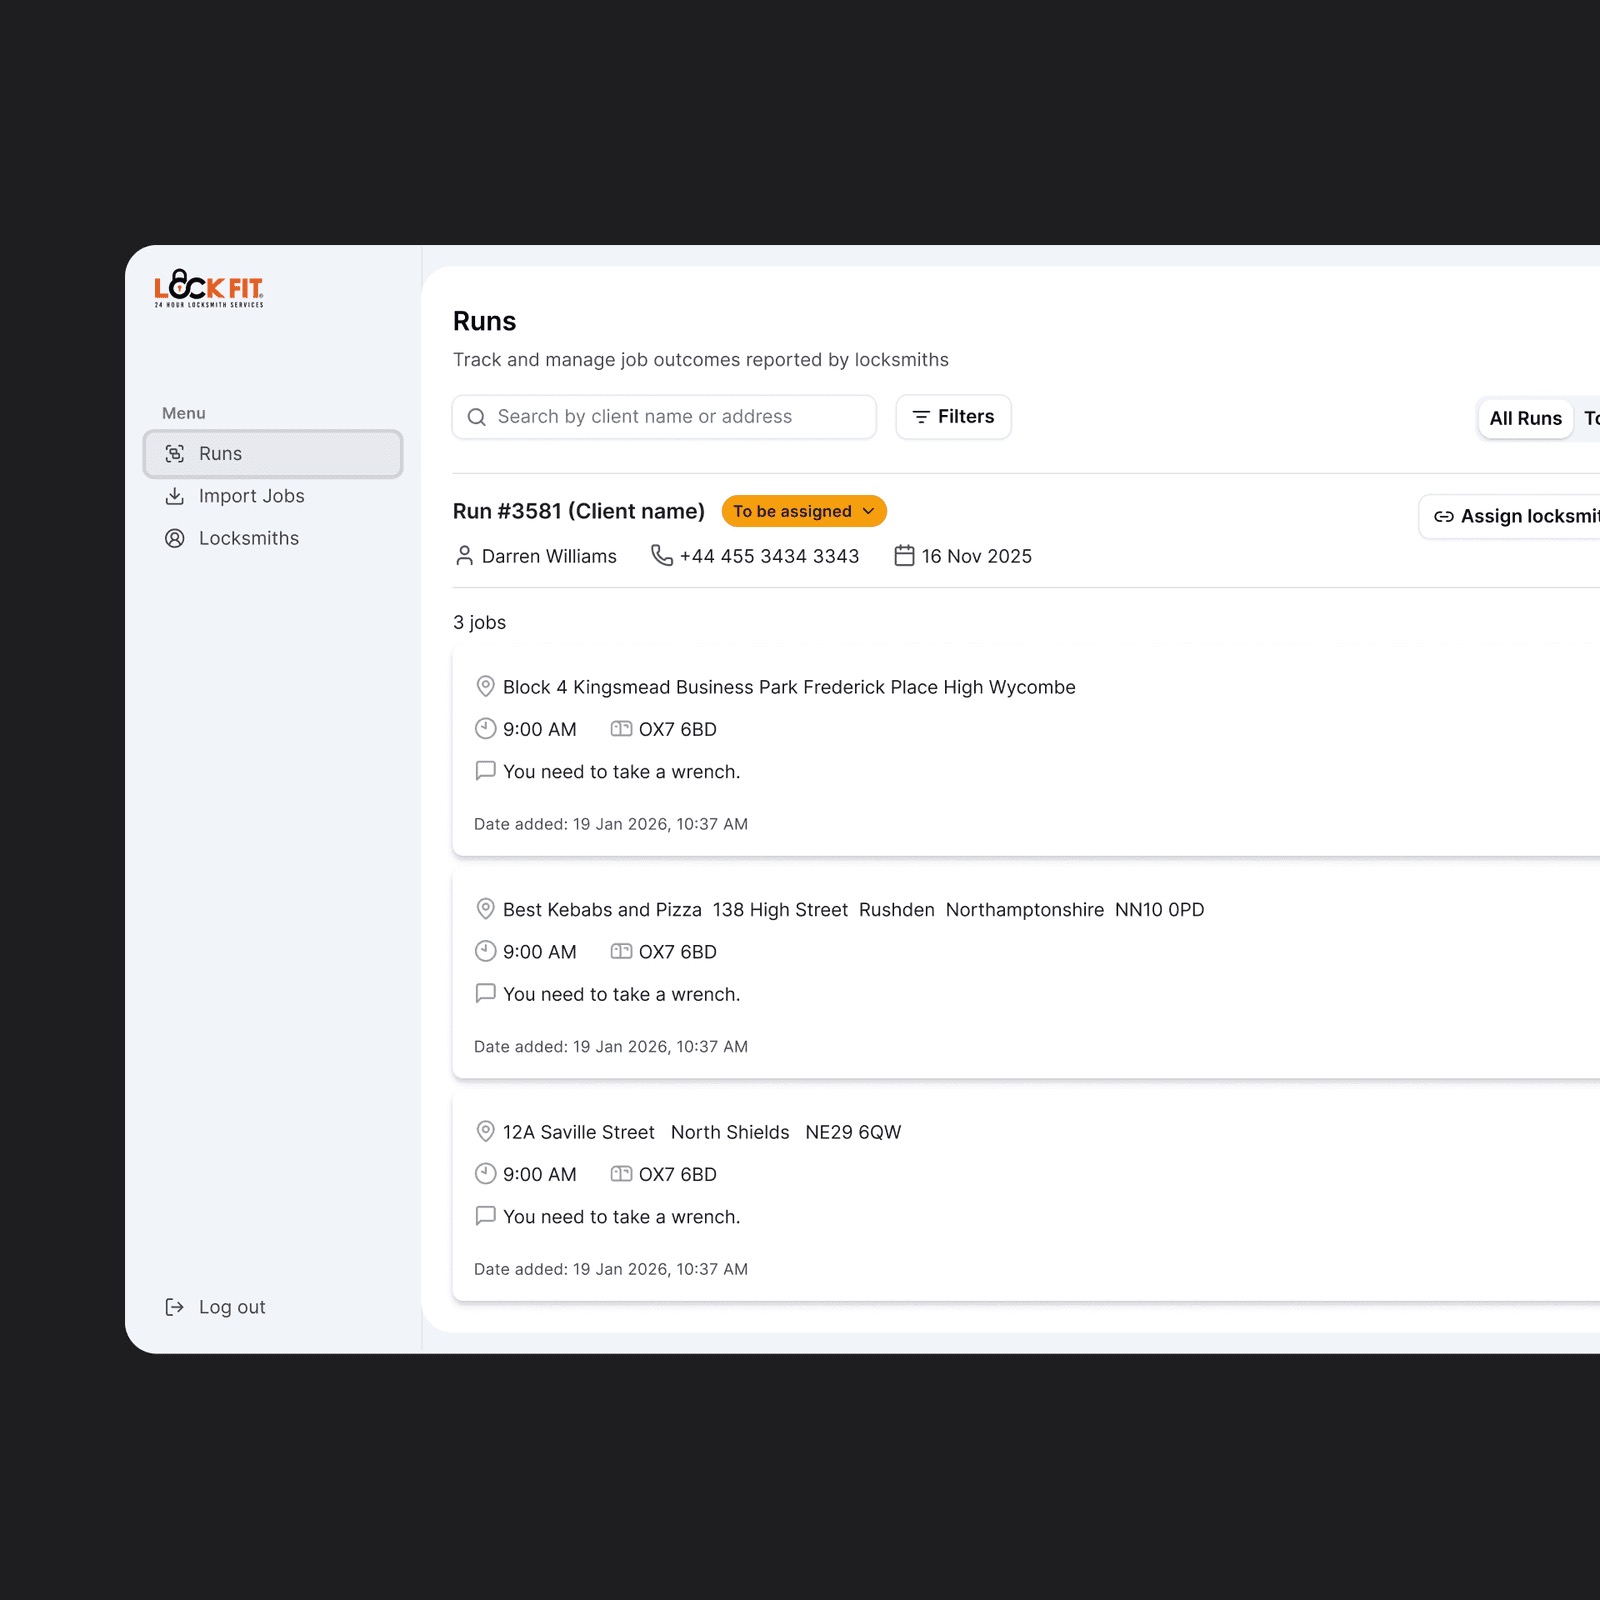
Task: Click calendar icon beside 16 Nov 2025
Action: coord(904,555)
